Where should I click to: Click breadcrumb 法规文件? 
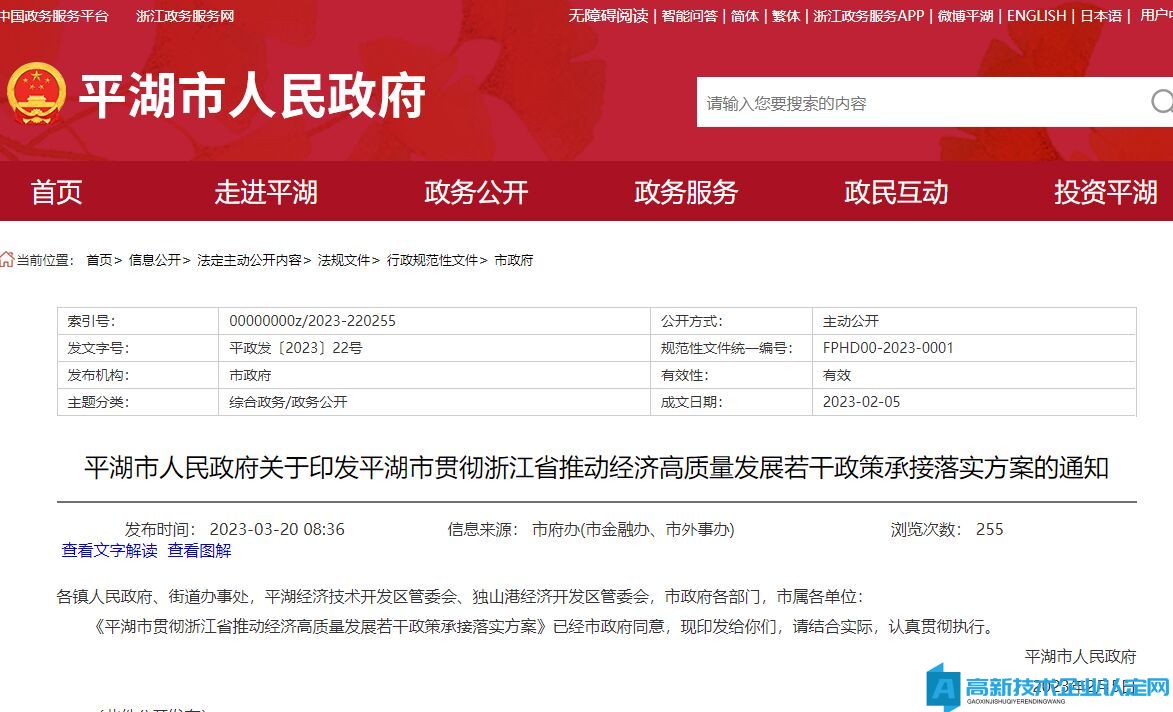pyautogui.click(x=344, y=260)
